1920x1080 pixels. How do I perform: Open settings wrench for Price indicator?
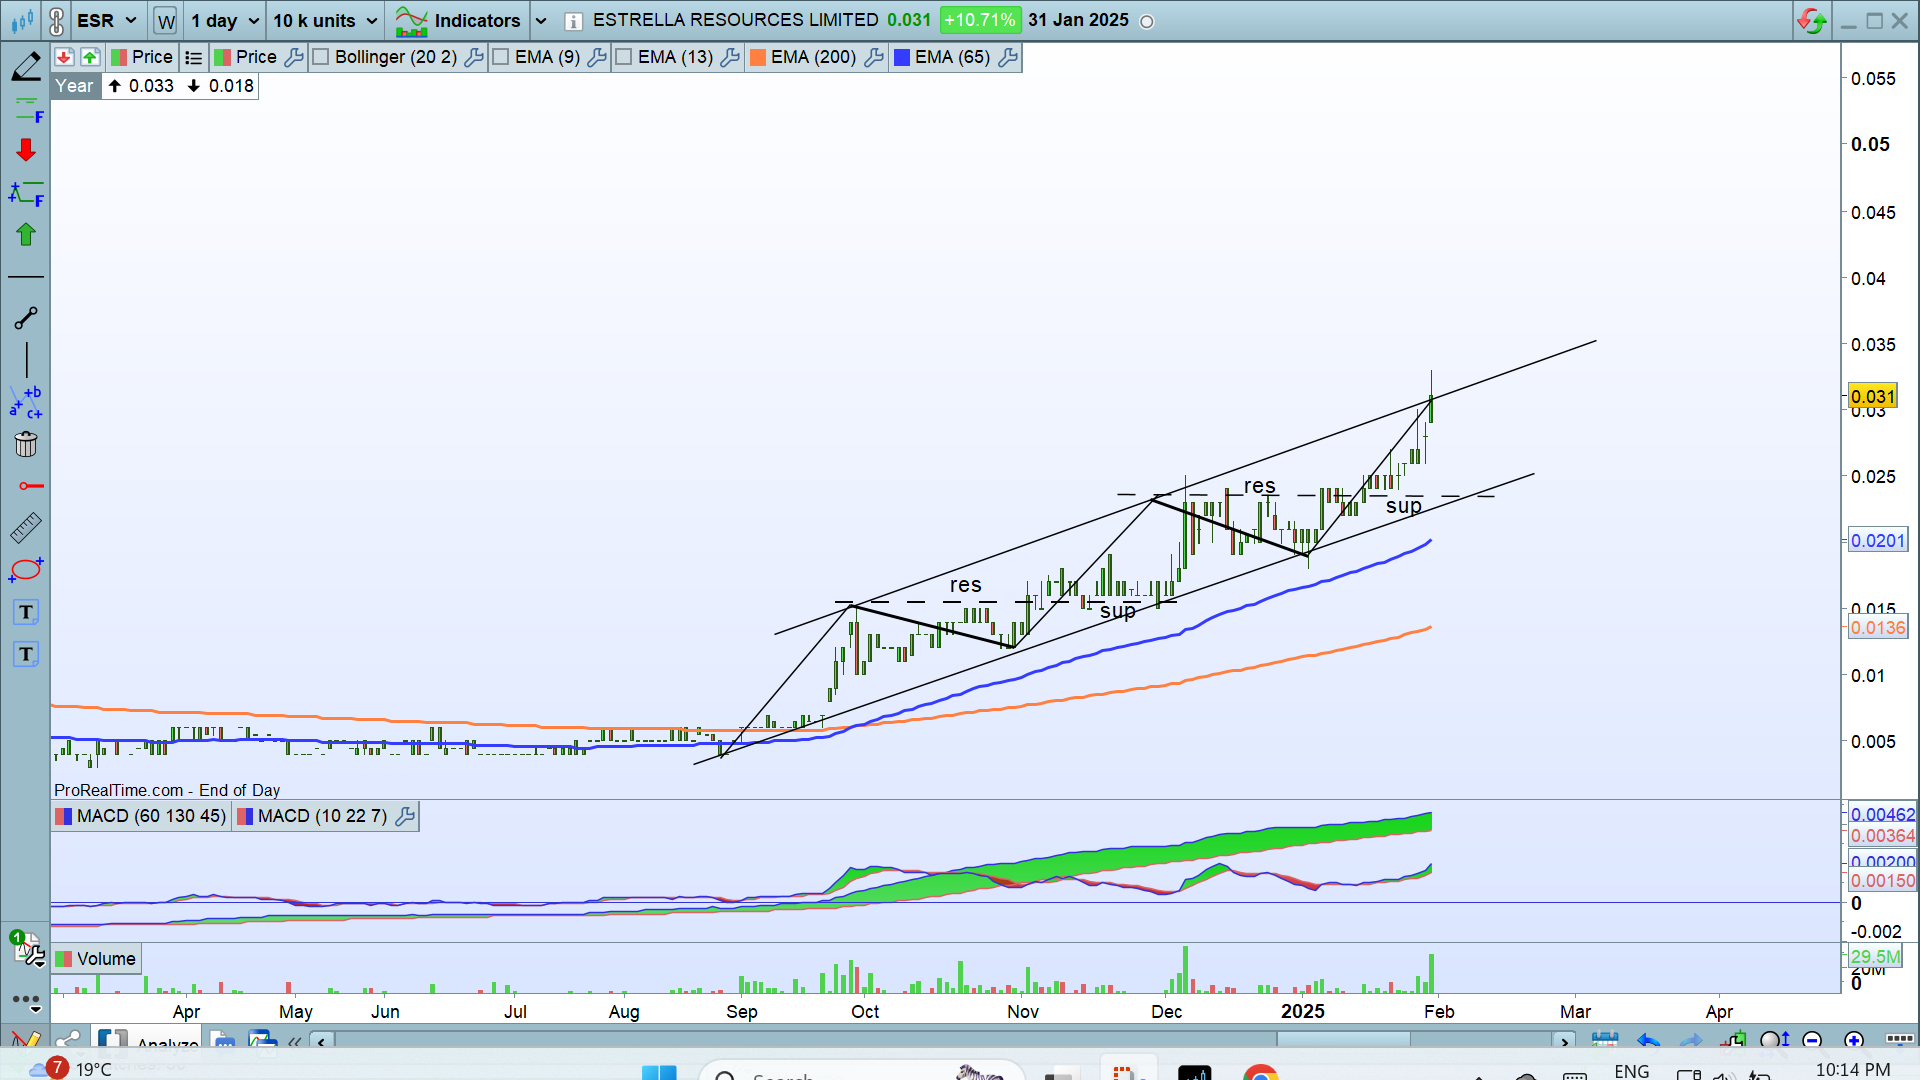point(294,57)
